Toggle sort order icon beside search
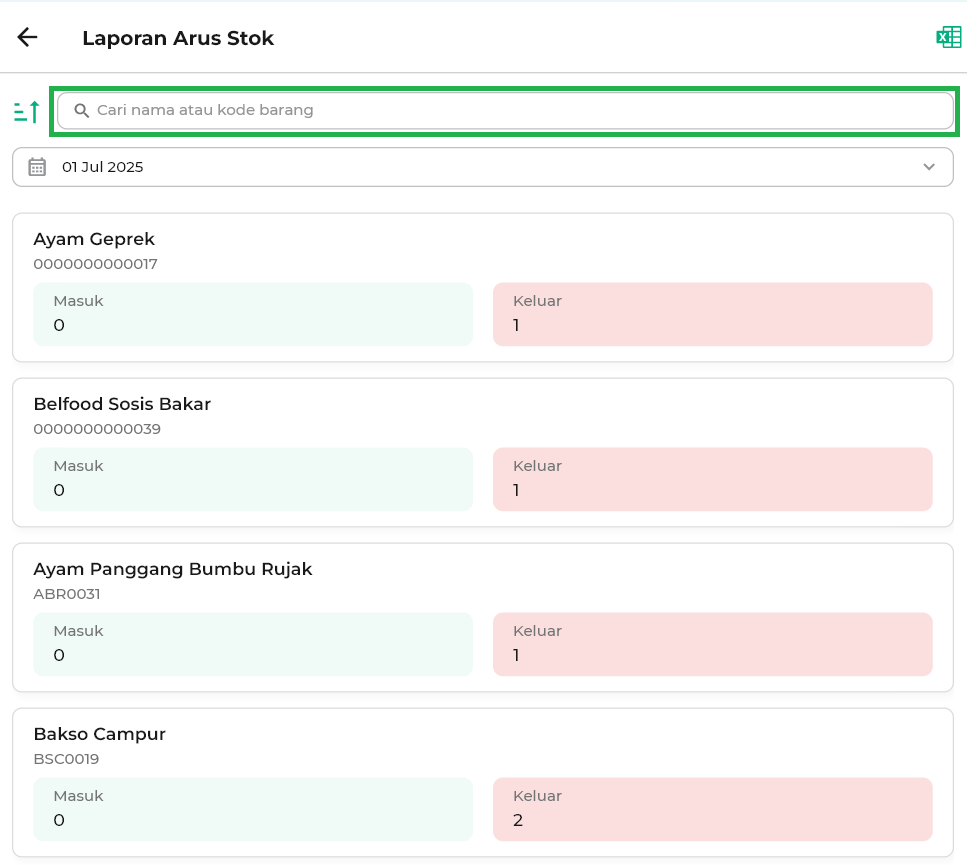Screen dimensions: 967x867 [x=27, y=111]
